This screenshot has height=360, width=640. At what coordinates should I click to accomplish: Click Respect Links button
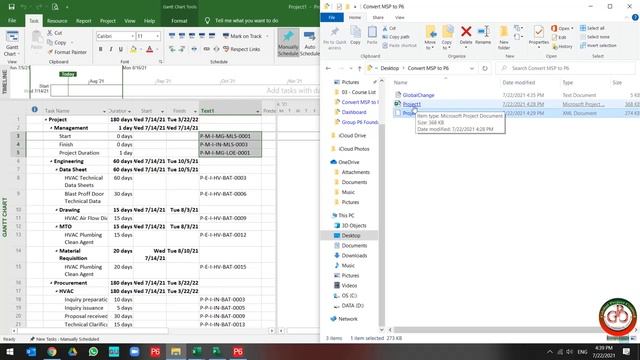[x=242, y=49]
